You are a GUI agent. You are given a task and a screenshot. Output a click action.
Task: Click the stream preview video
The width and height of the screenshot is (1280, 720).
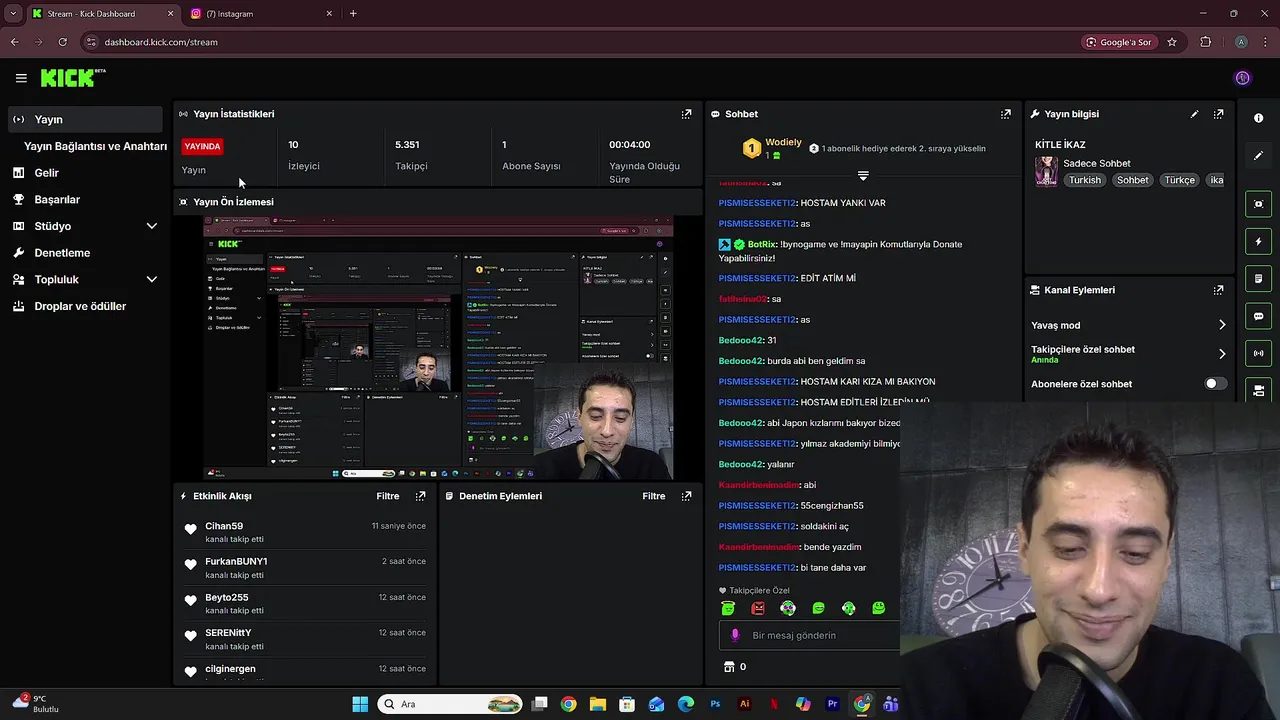pyautogui.click(x=438, y=348)
